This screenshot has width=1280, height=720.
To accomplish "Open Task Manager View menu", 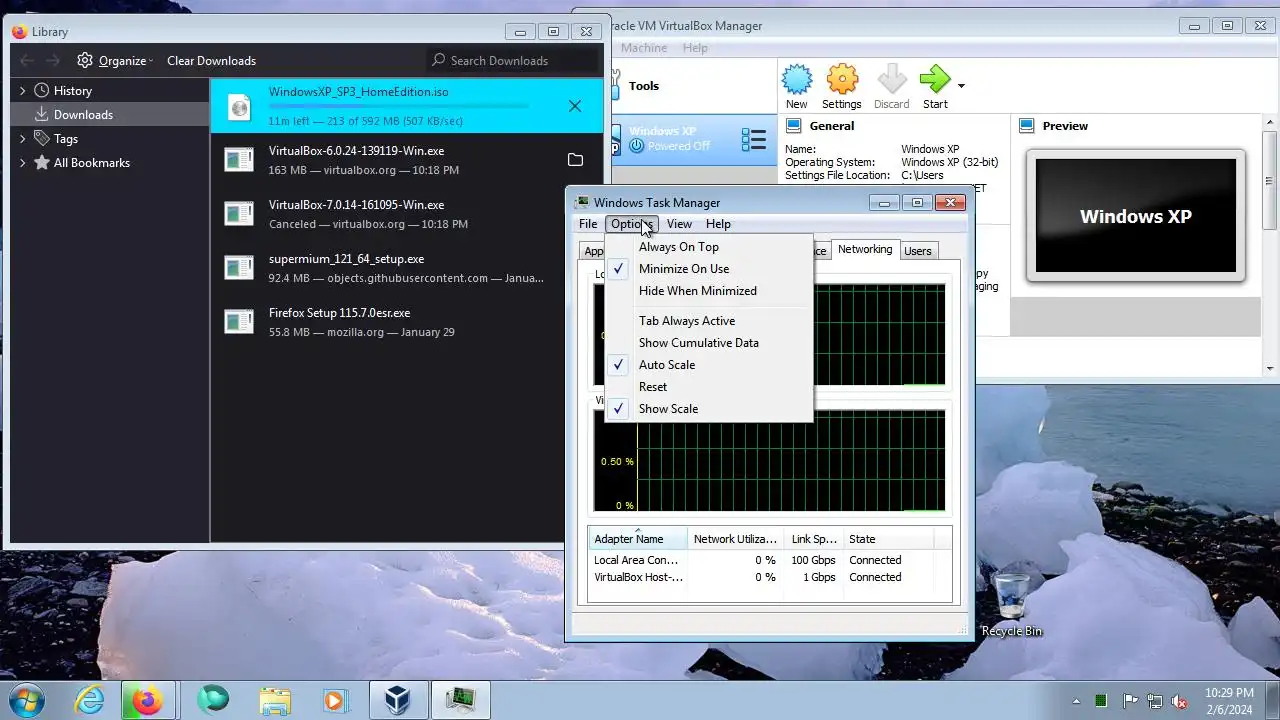I will 679,224.
